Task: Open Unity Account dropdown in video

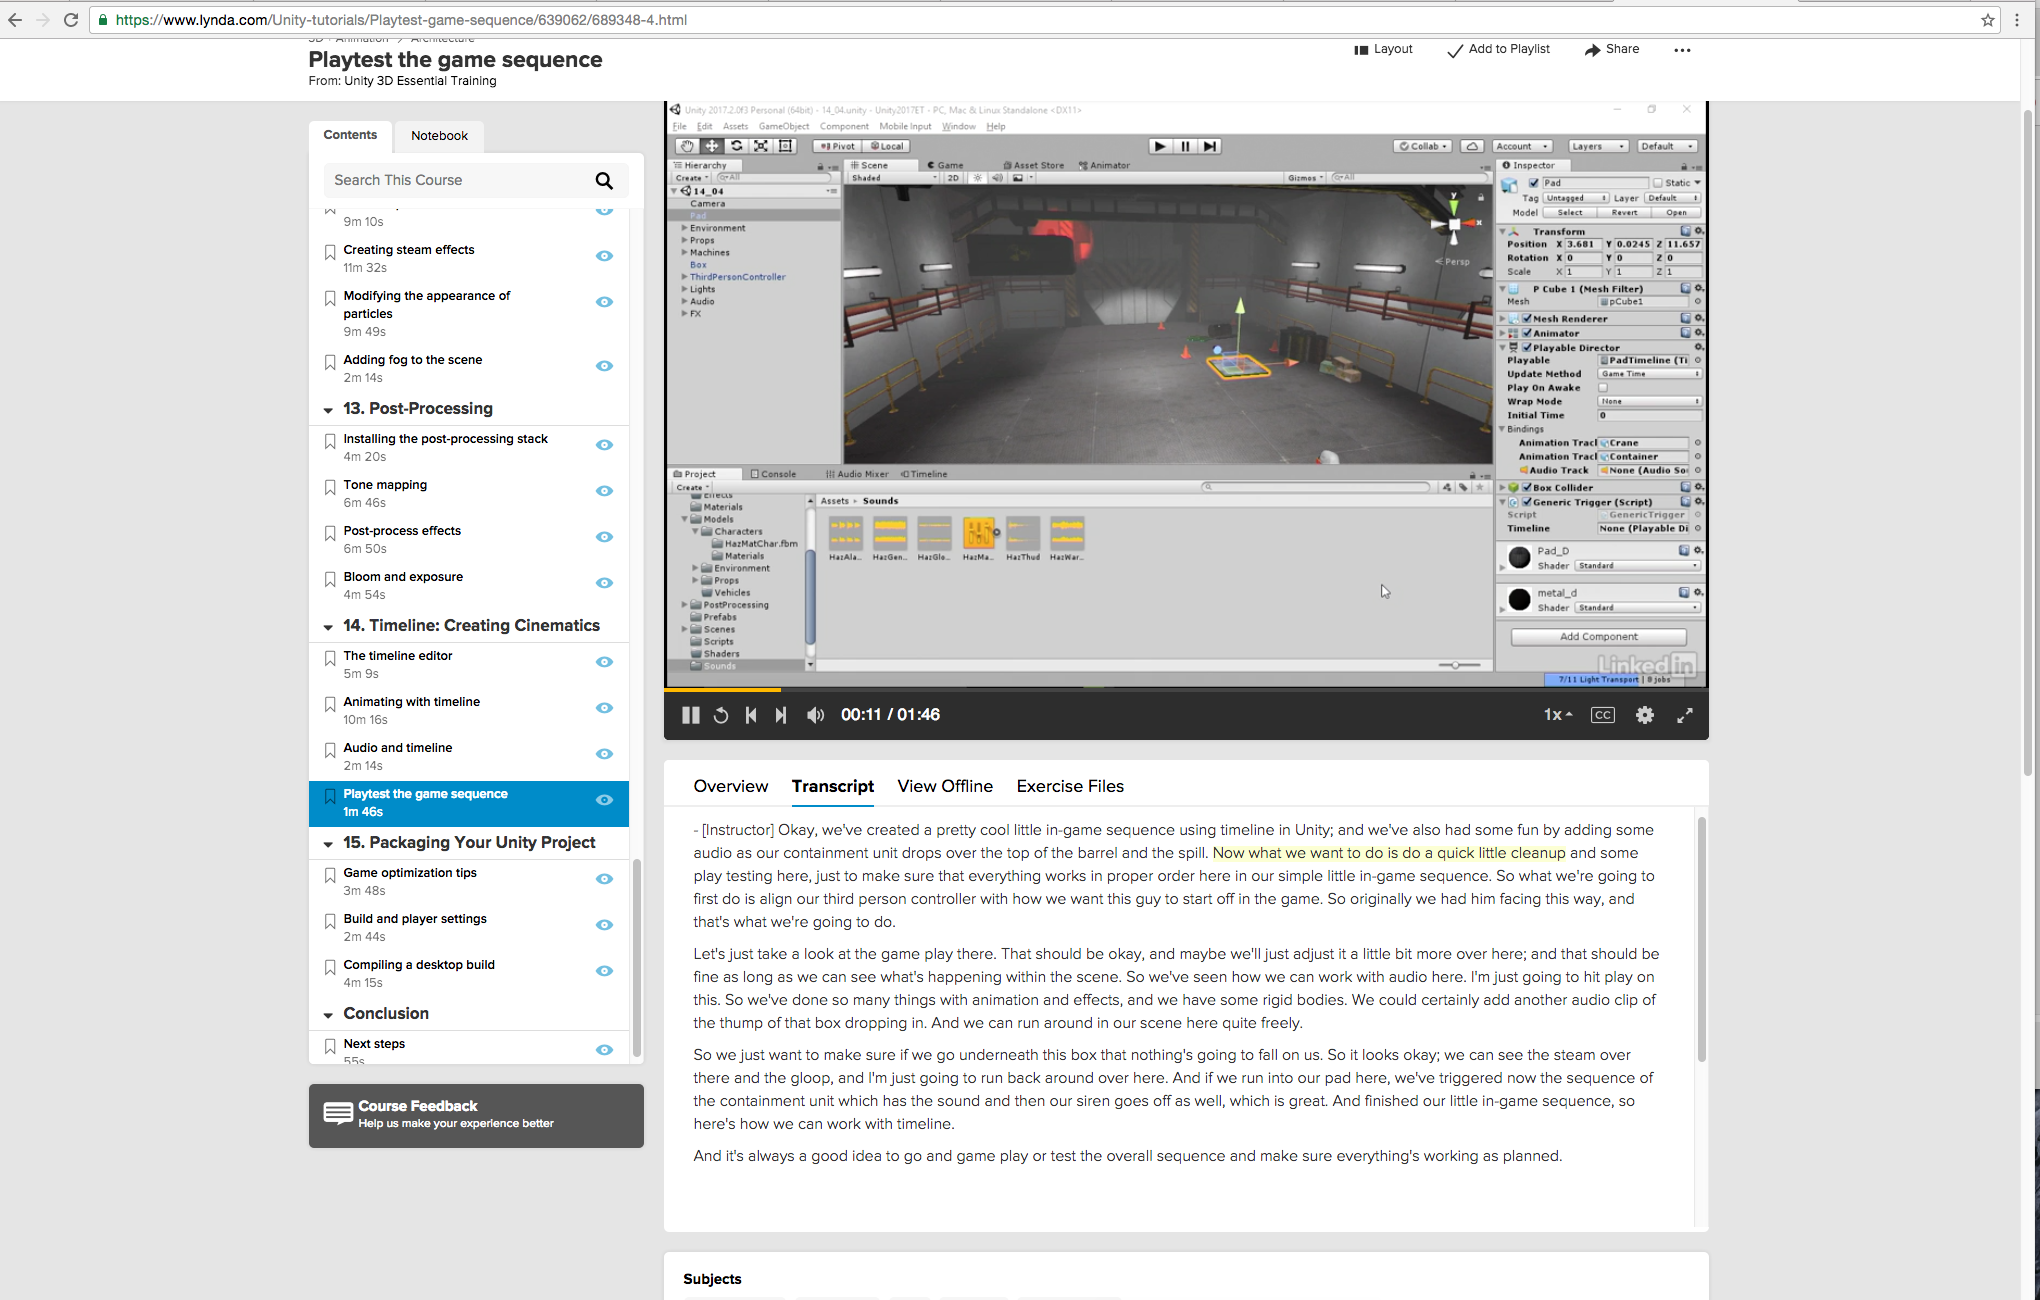Action: (1522, 146)
